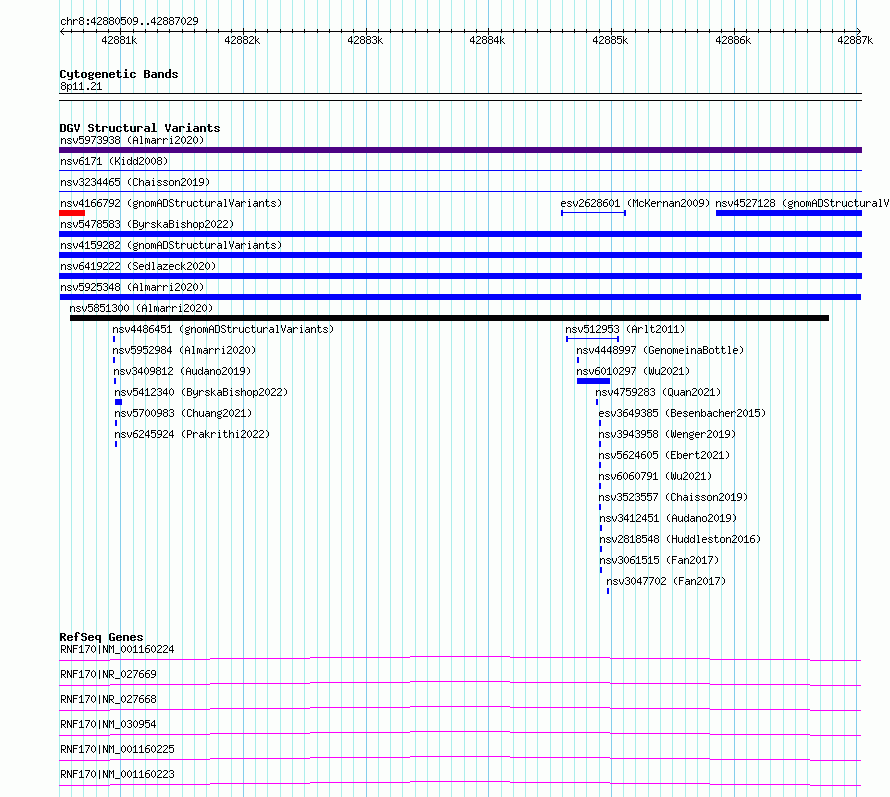
Task: Click nsv6060791 (Wu2021) label
Action: tap(655, 476)
